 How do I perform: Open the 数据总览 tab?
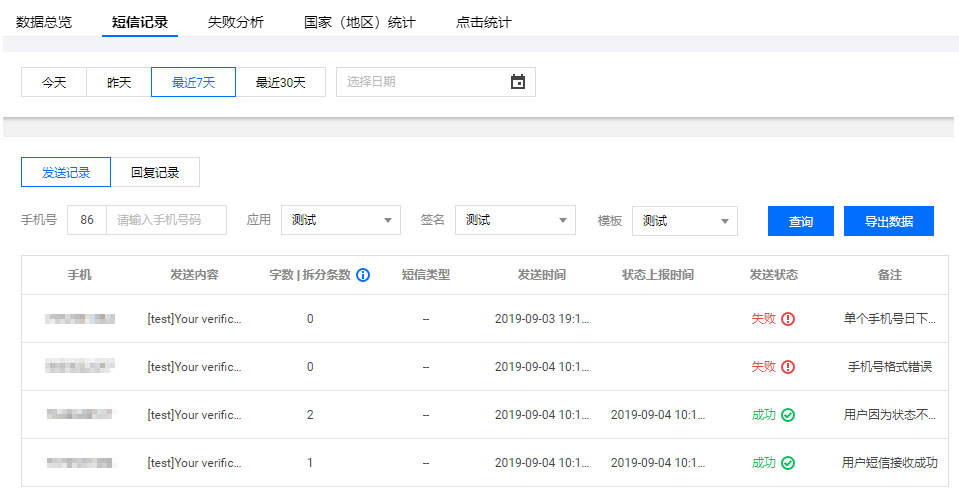44,22
